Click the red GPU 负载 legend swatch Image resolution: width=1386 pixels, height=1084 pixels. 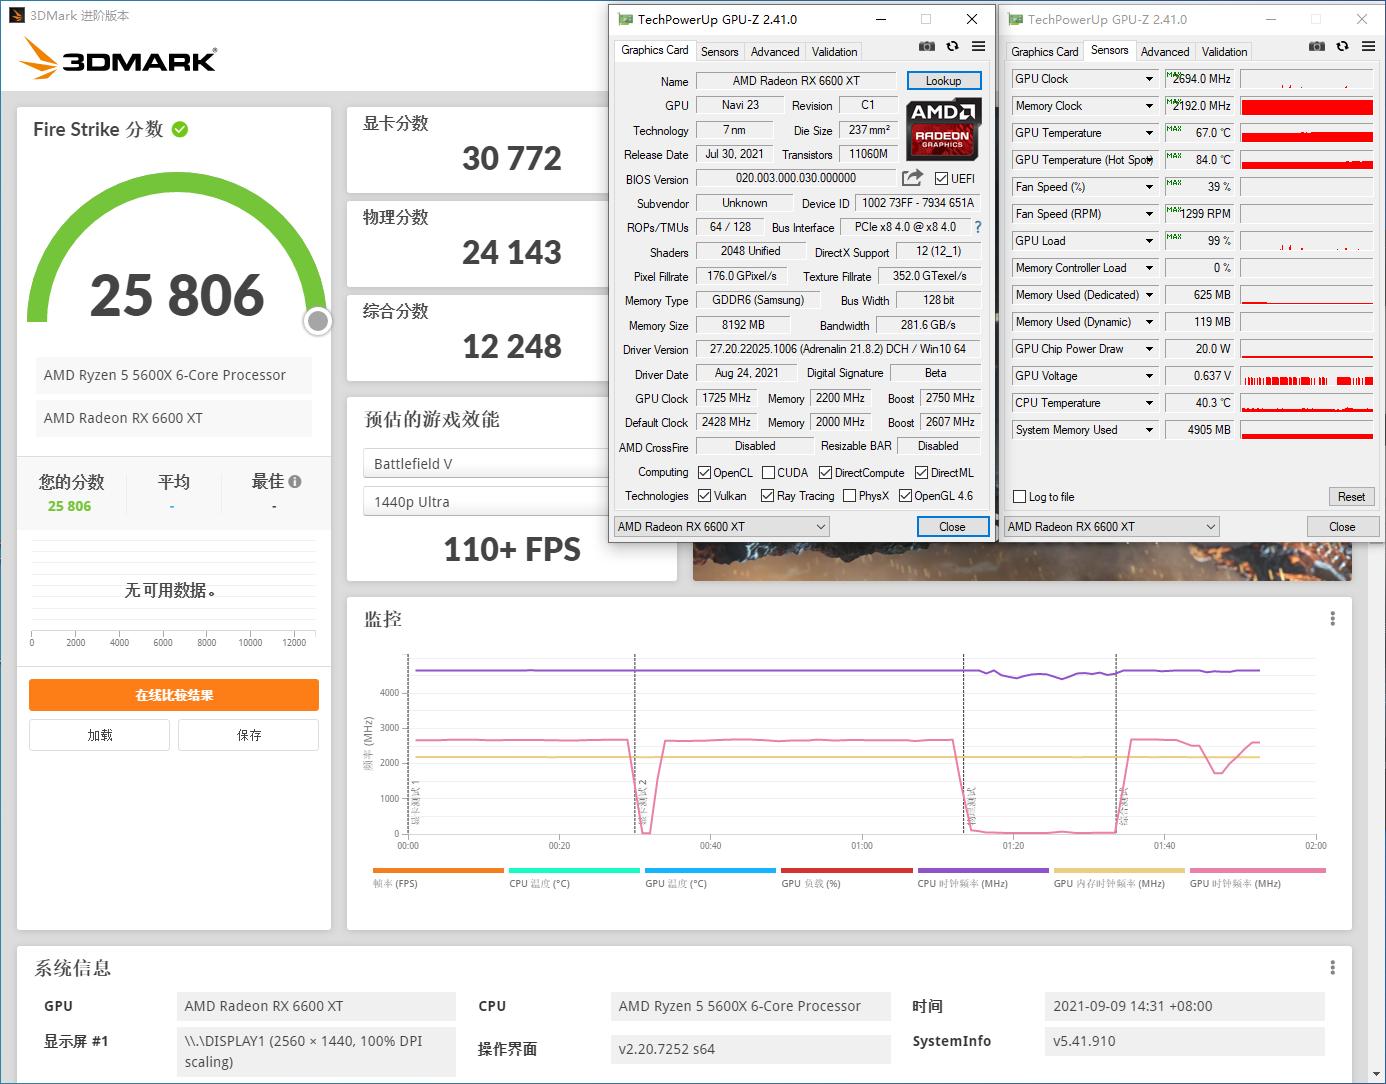coord(847,871)
